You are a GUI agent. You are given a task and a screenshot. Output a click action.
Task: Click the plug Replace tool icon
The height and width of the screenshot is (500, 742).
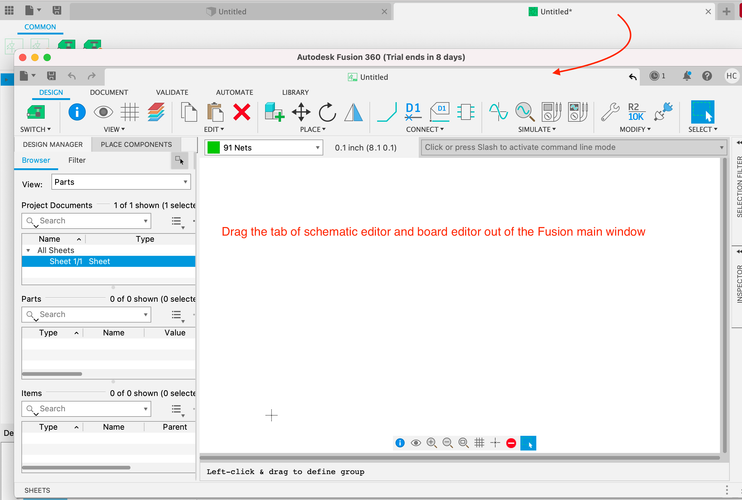click(x=663, y=112)
